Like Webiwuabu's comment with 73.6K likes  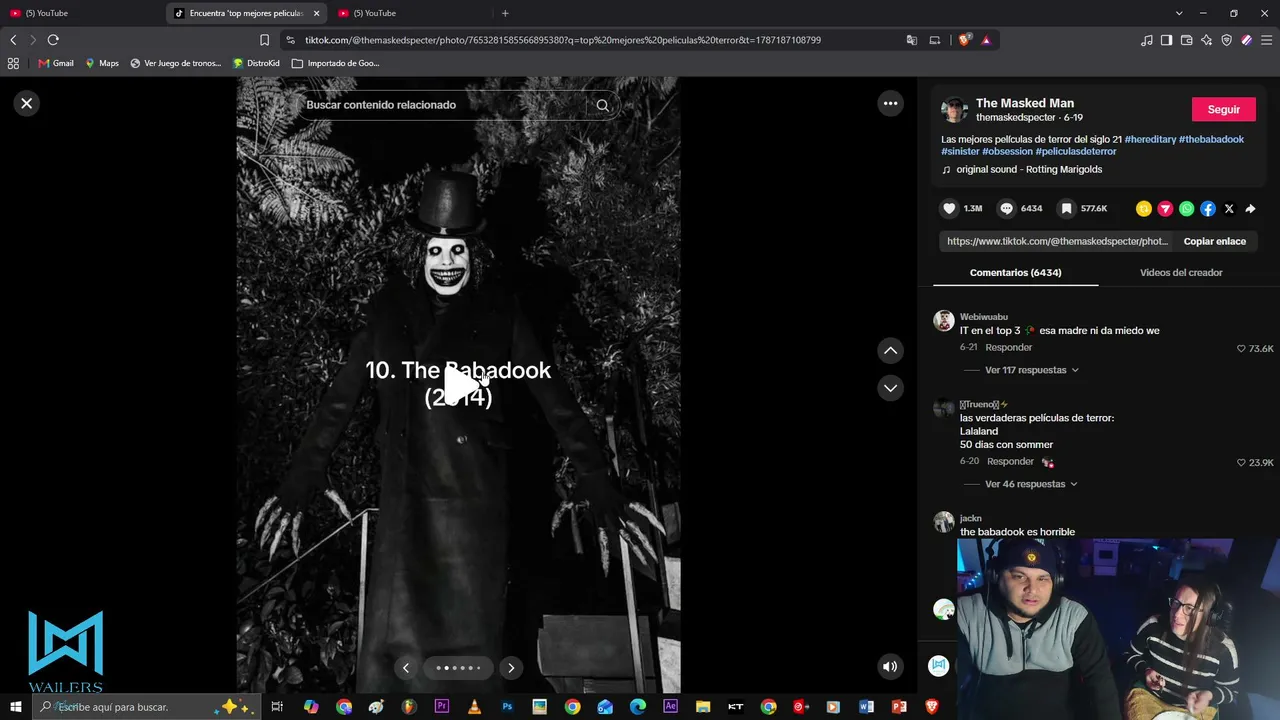click(1242, 349)
